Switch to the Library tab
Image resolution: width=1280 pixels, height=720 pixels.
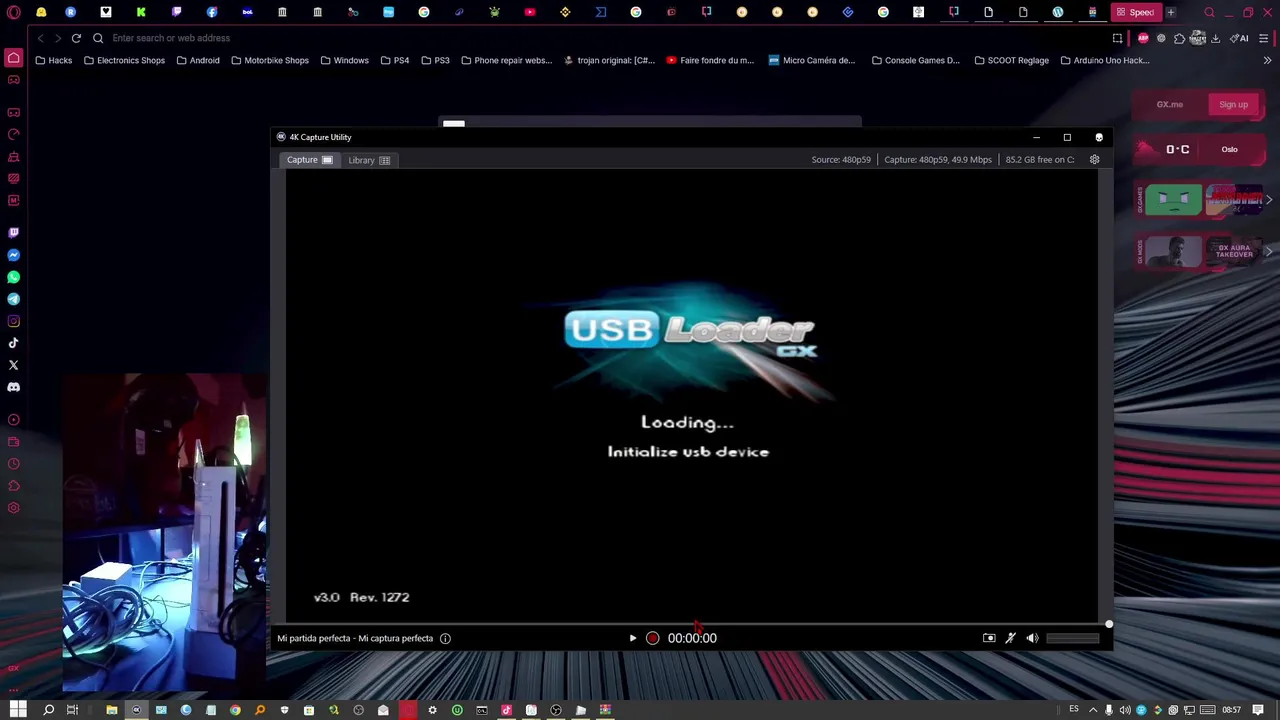369,160
